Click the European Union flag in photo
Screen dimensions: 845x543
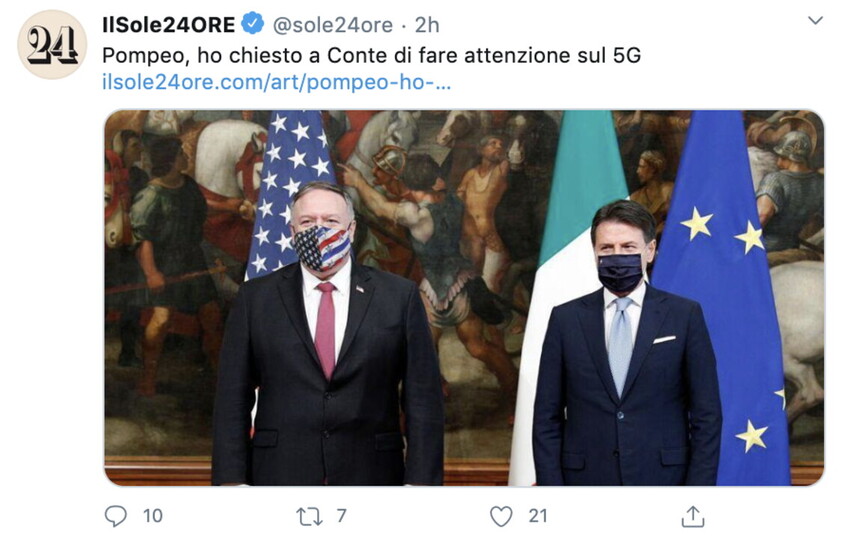click(721, 296)
